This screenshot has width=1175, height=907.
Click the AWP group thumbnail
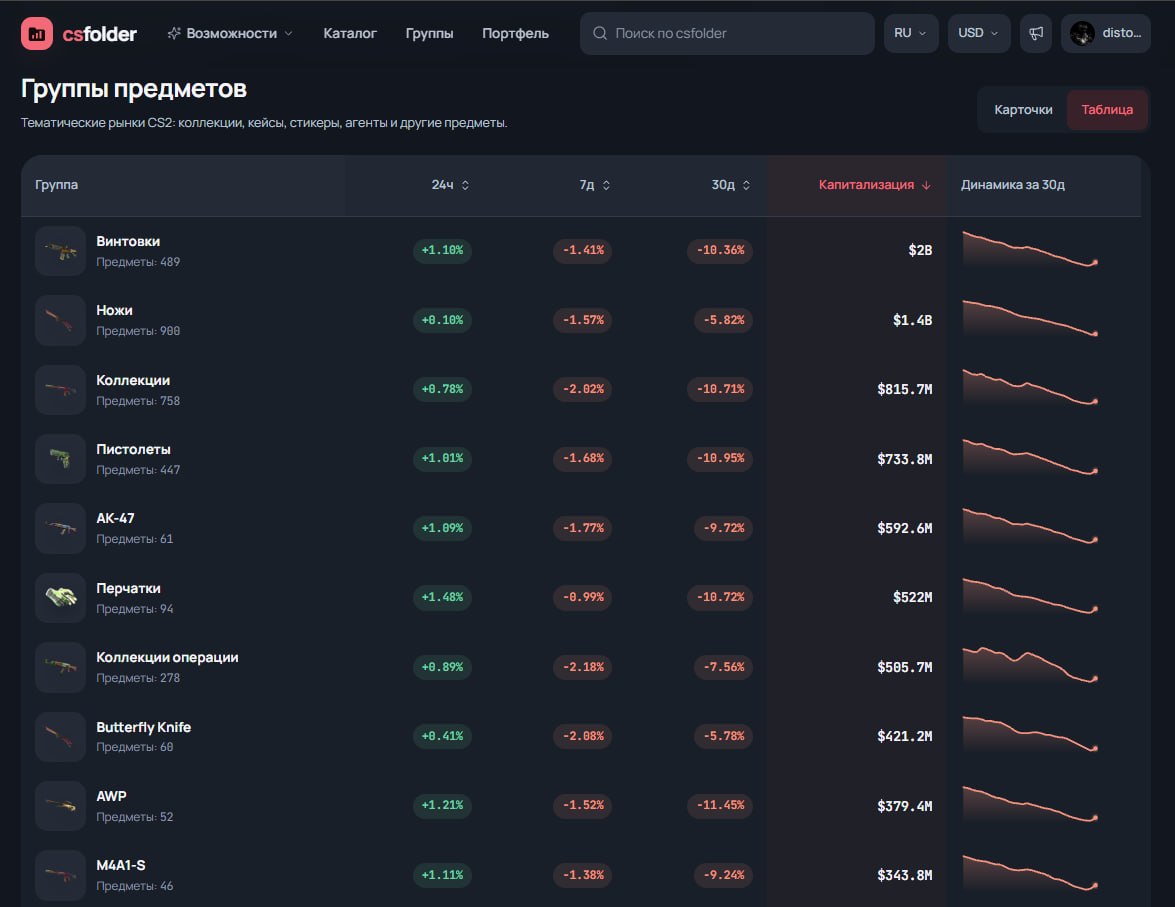click(61, 806)
